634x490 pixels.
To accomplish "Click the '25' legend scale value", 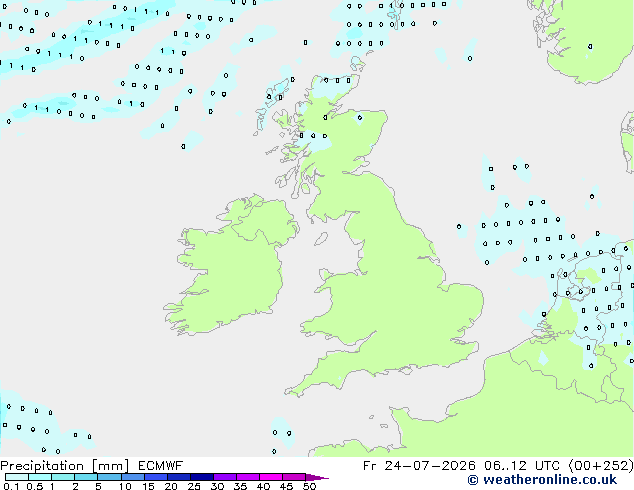I will click(x=194, y=486).
